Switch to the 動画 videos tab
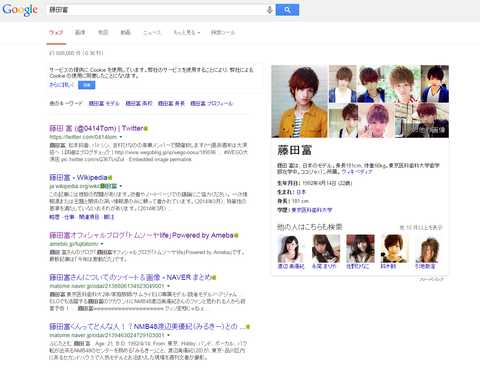 [126, 32]
